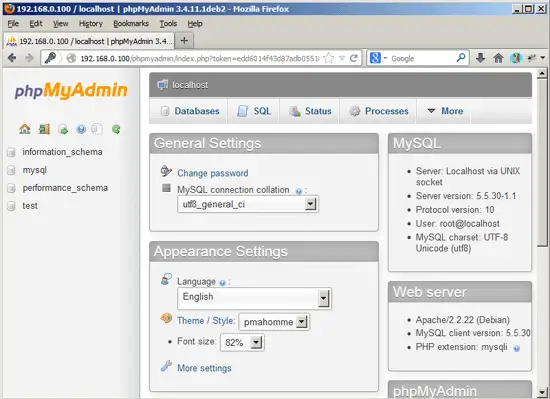Image resolution: width=550 pixels, height=399 pixels.
Task: Open the Theme dropdown showing pmahomme
Action: tap(274, 322)
